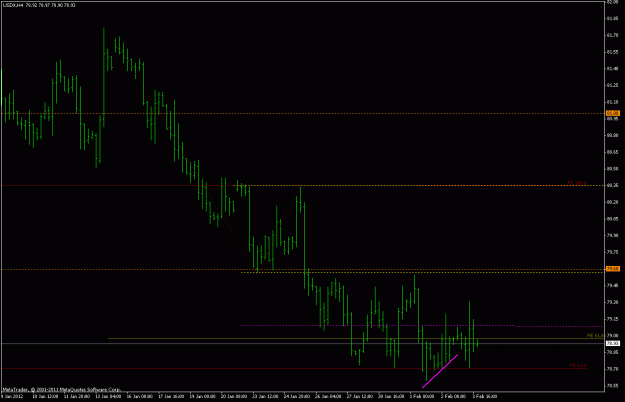Screen dimensions: 625x402
Task: Click the white current price tag 78.93
Action: pos(613,343)
